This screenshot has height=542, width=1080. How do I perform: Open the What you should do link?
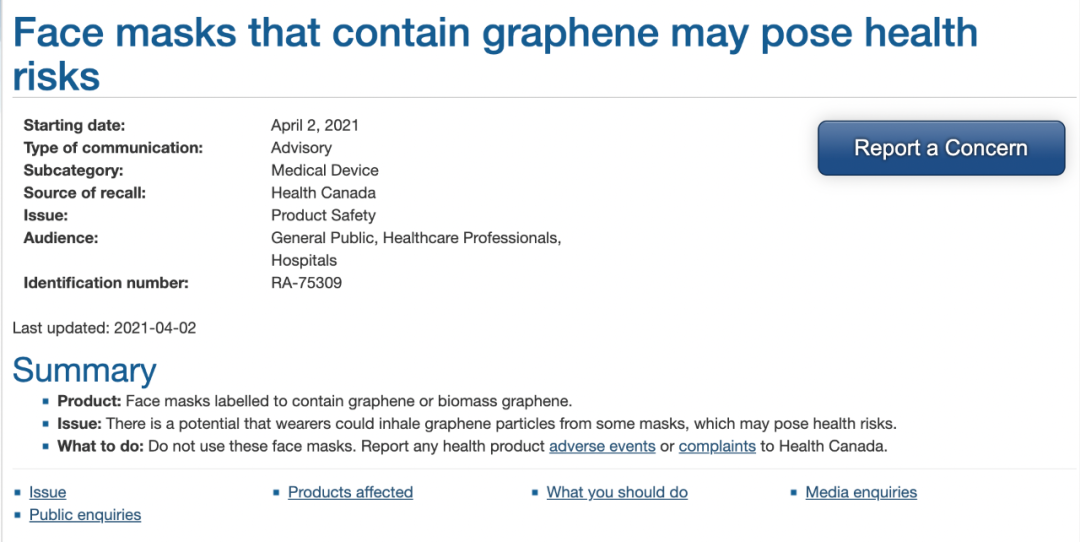[617, 492]
